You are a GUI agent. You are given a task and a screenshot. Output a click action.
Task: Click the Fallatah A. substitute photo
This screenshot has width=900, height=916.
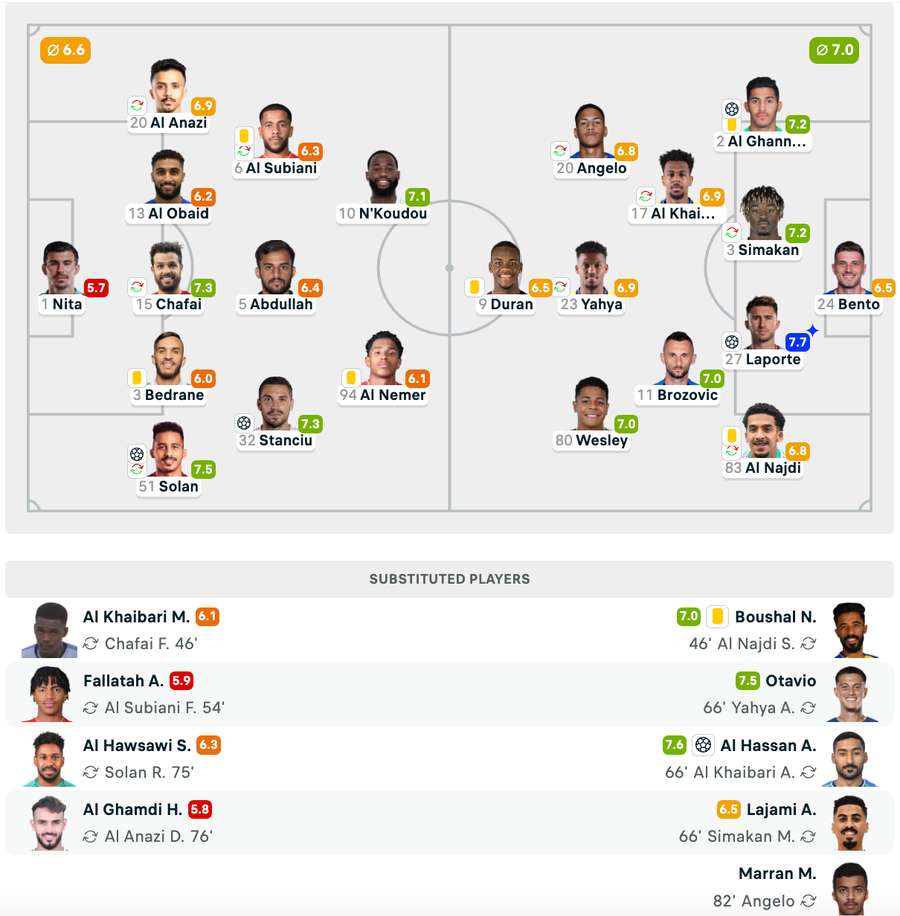click(x=49, y=694)
